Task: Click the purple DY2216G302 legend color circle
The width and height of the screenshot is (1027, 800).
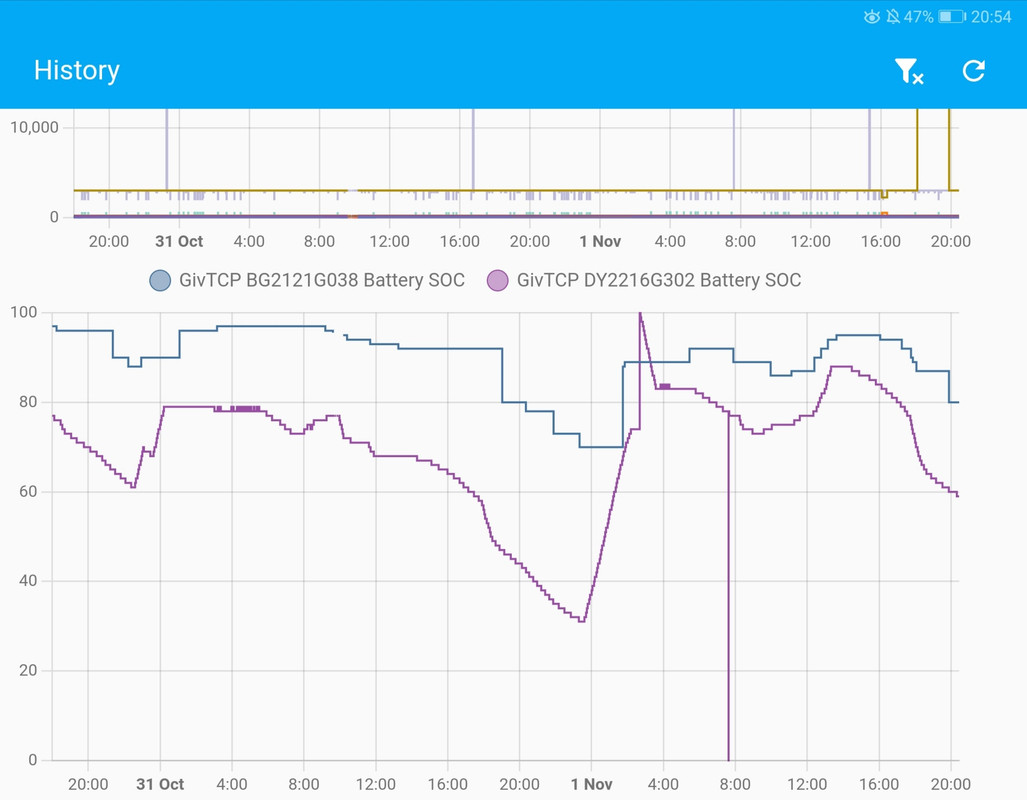Action: [x=497, y=280]
